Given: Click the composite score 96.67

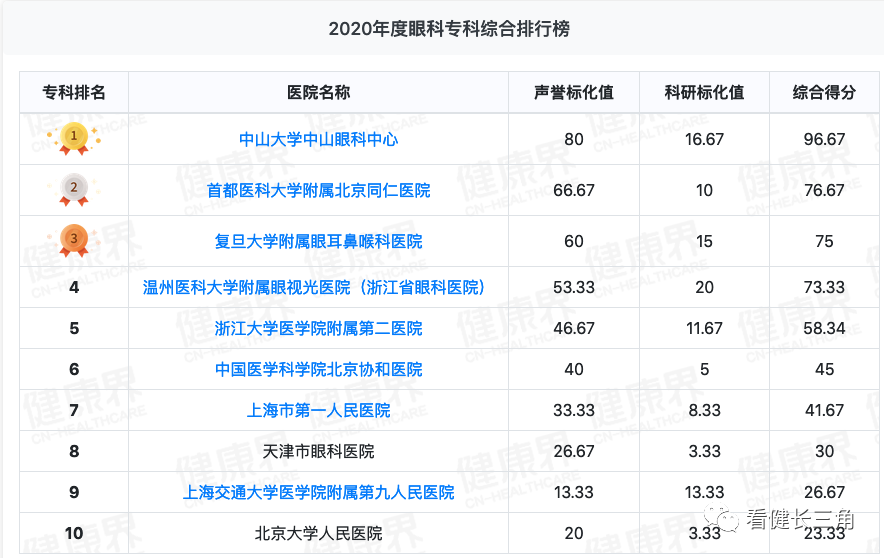Looking at the screenshot, I should [824, 139].
